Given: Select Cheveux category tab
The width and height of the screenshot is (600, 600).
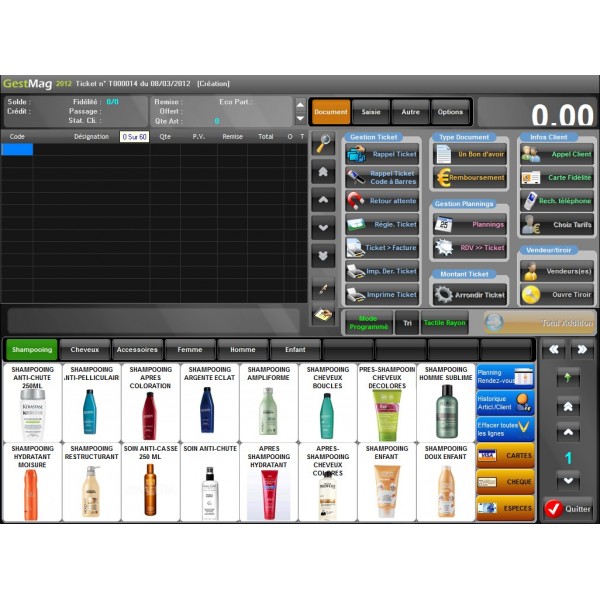Looking at the screenshot, I should (85, 349).
